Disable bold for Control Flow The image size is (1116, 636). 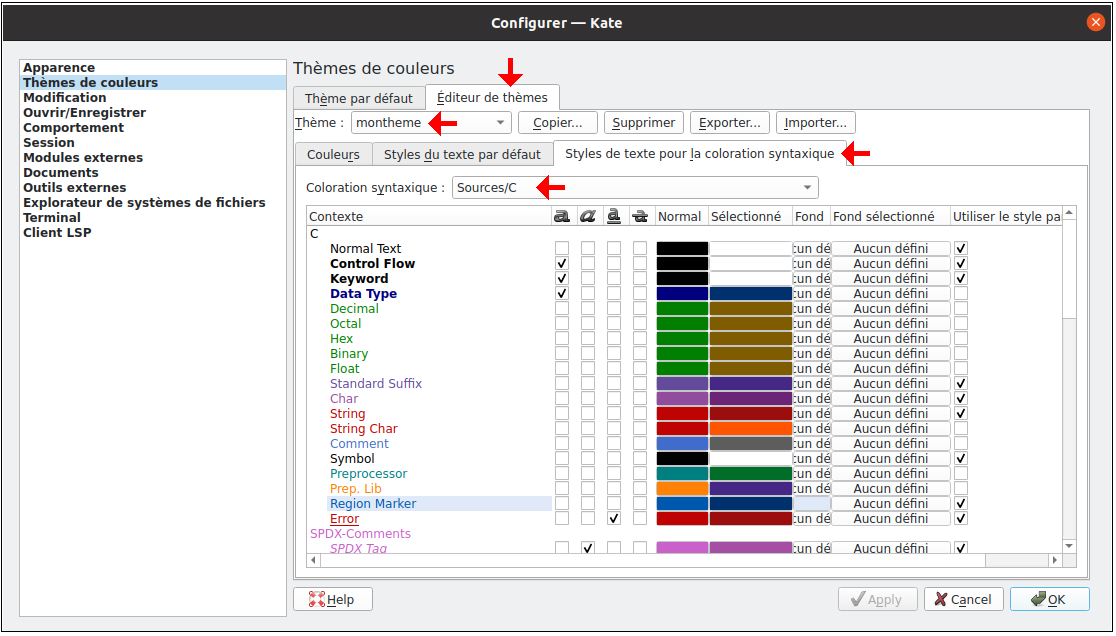pos(562,263)
